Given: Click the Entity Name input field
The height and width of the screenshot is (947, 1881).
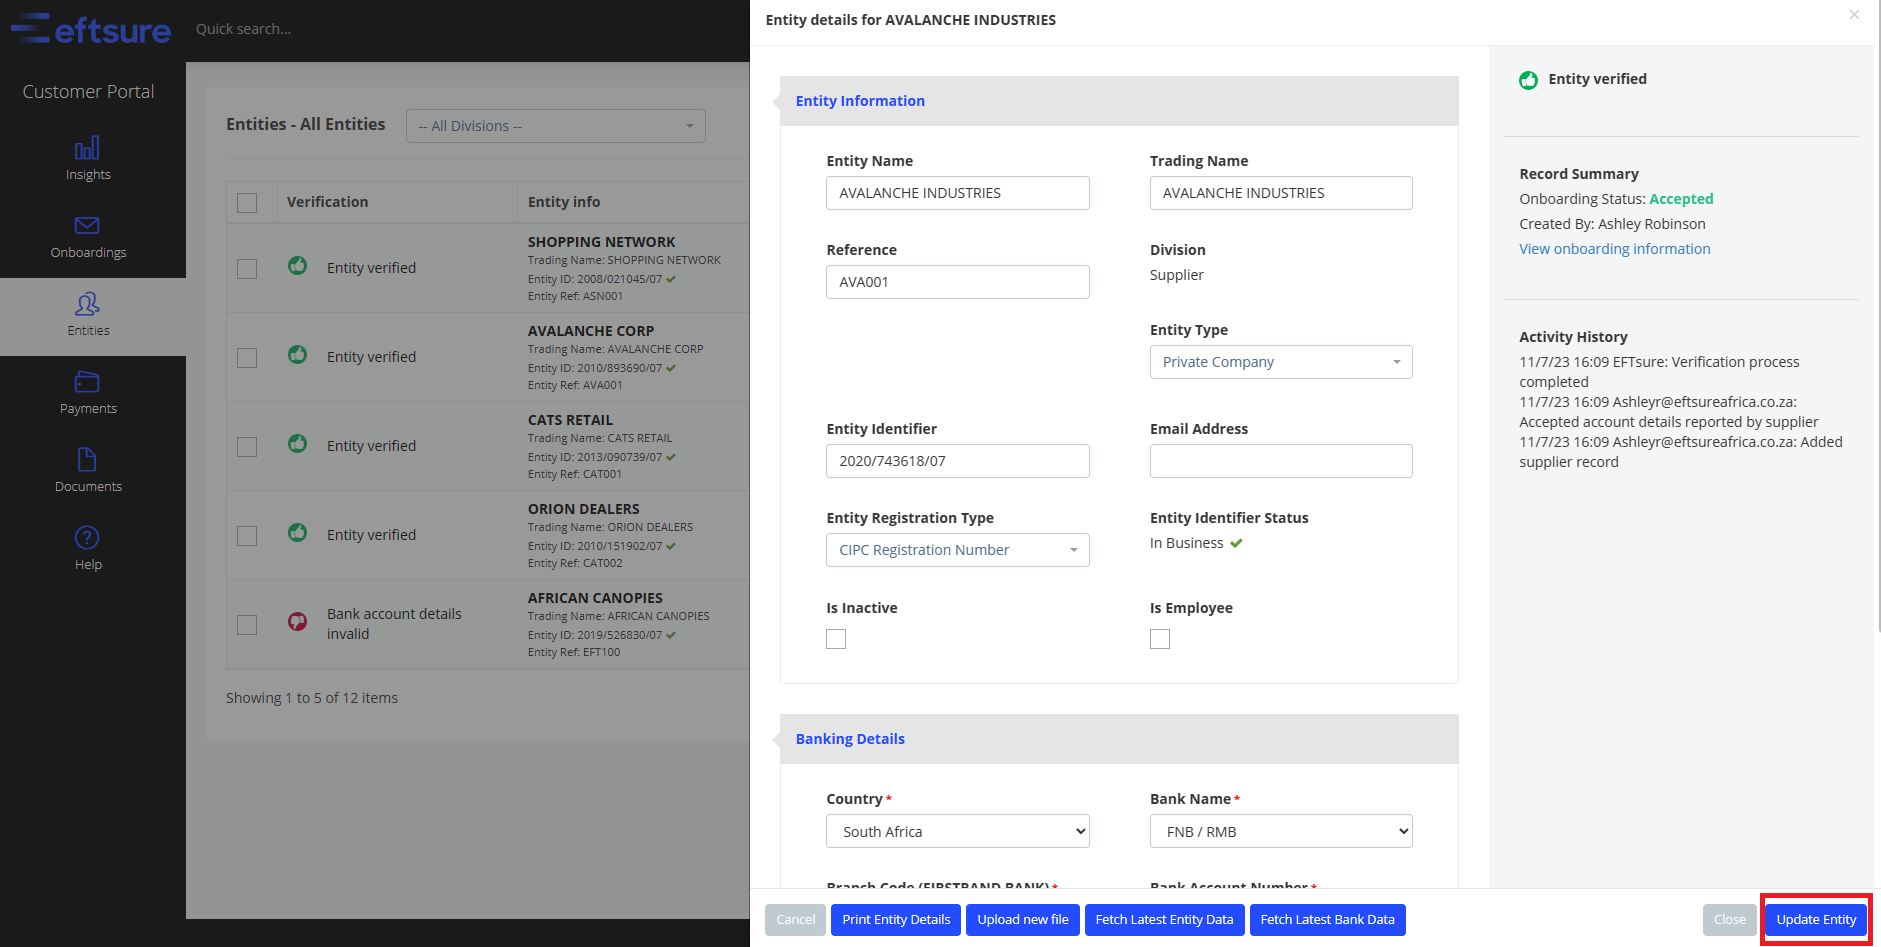Looking at the screenshot, I should click(958, 193).
